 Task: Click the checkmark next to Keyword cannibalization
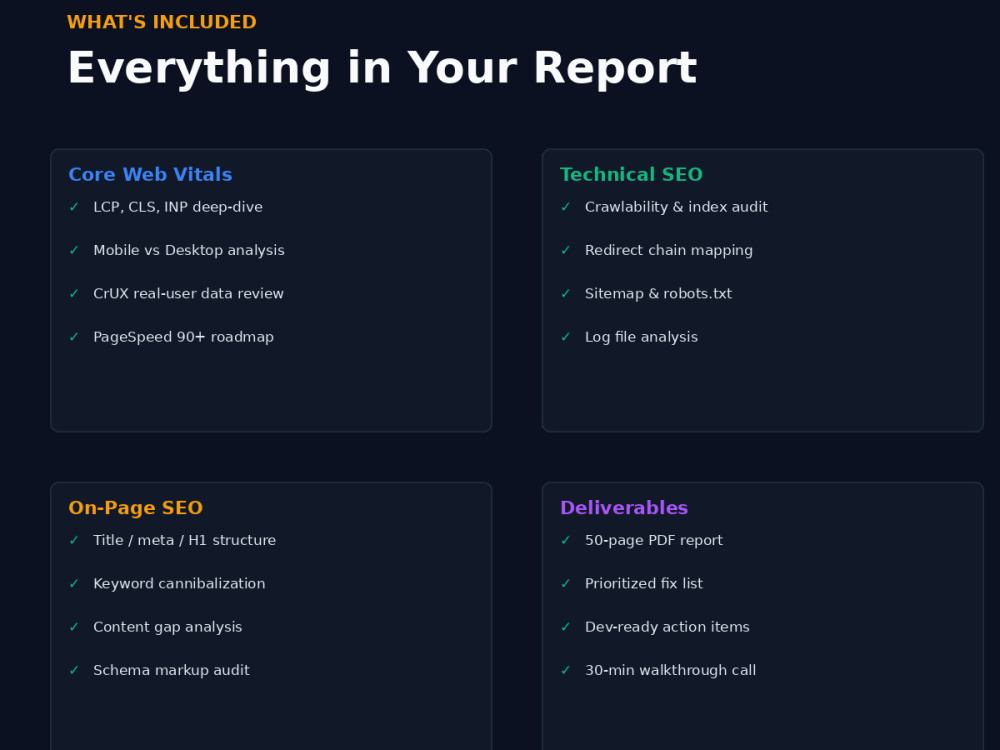coord(74,584)
